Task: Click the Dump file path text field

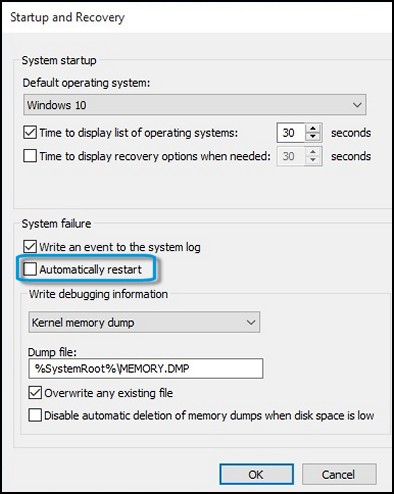Action: [146, 368]
